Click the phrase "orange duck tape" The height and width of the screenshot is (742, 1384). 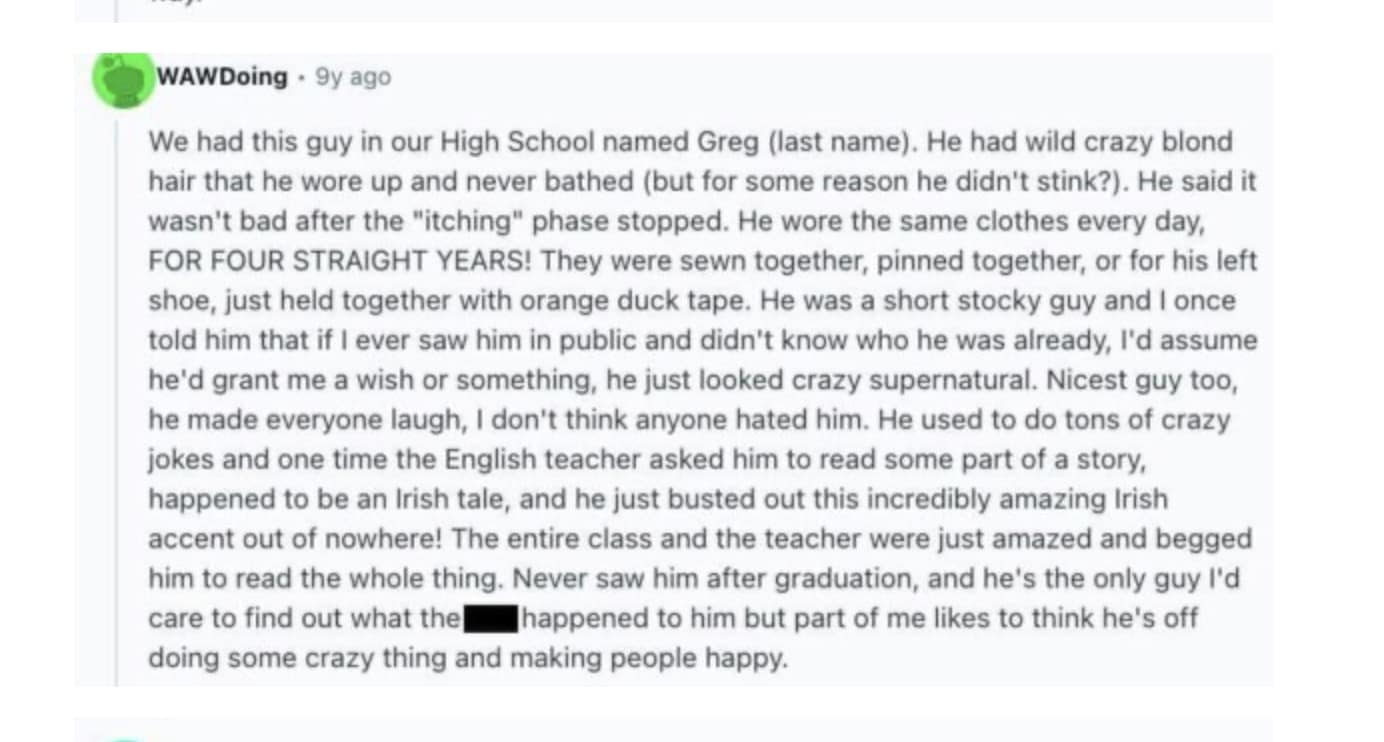tap(638, 301)
